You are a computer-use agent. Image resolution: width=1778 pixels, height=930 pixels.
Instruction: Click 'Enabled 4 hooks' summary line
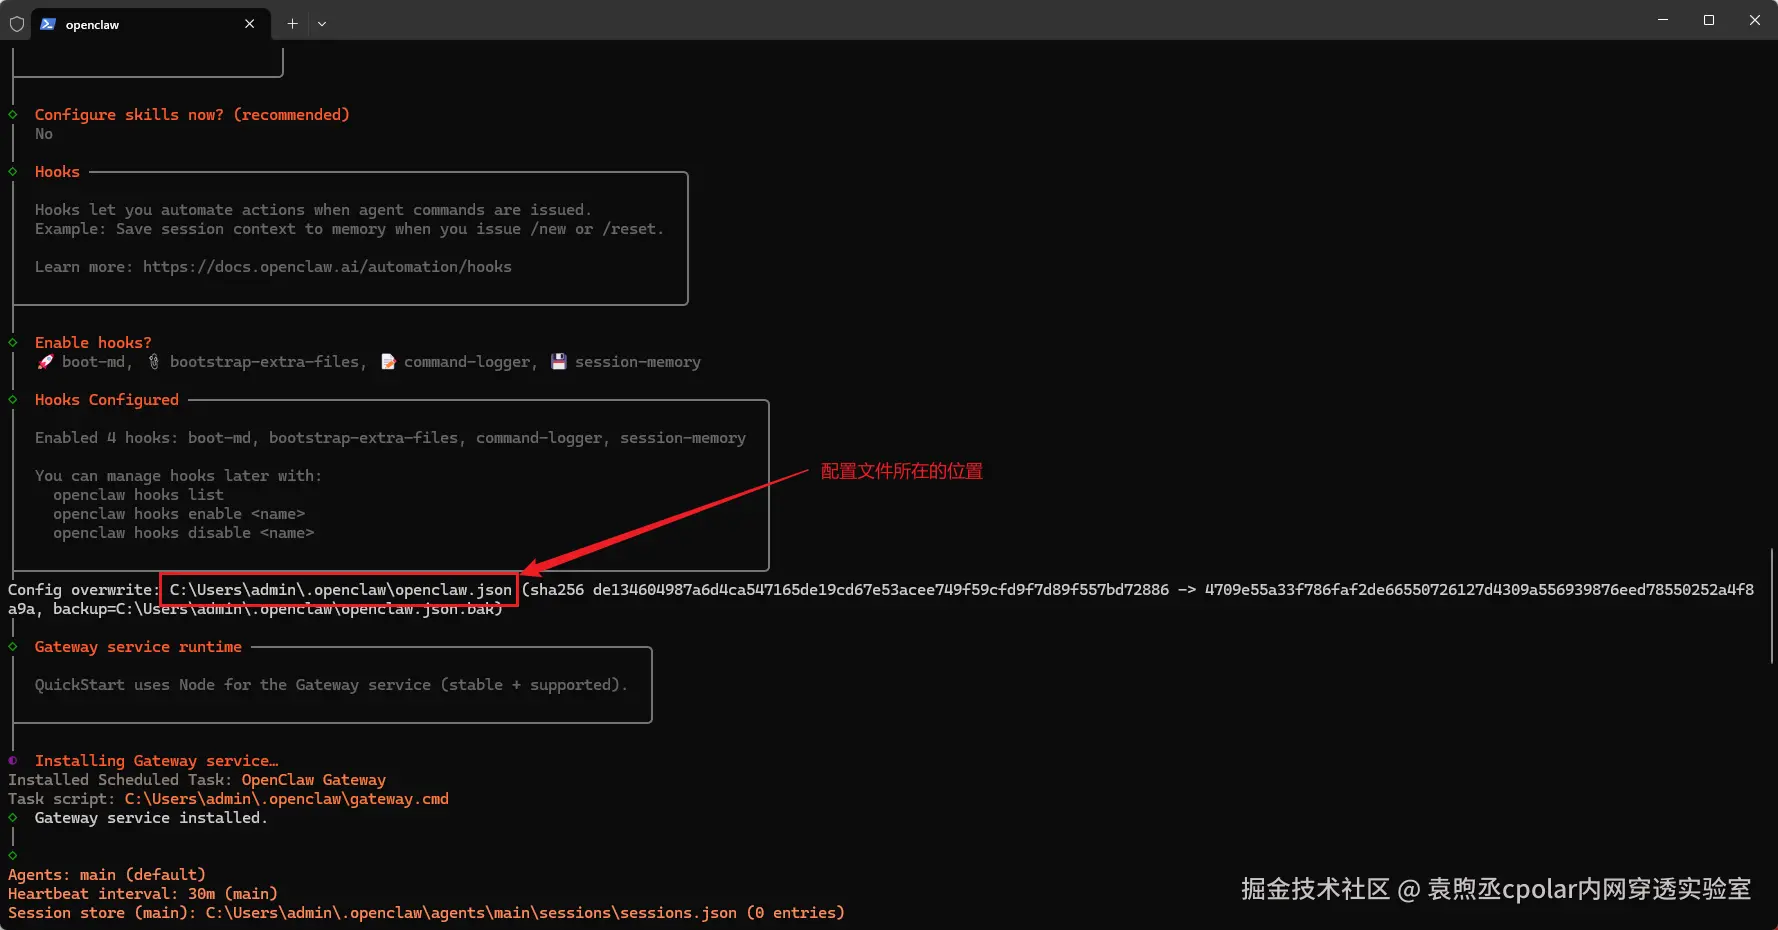point(390,438)
